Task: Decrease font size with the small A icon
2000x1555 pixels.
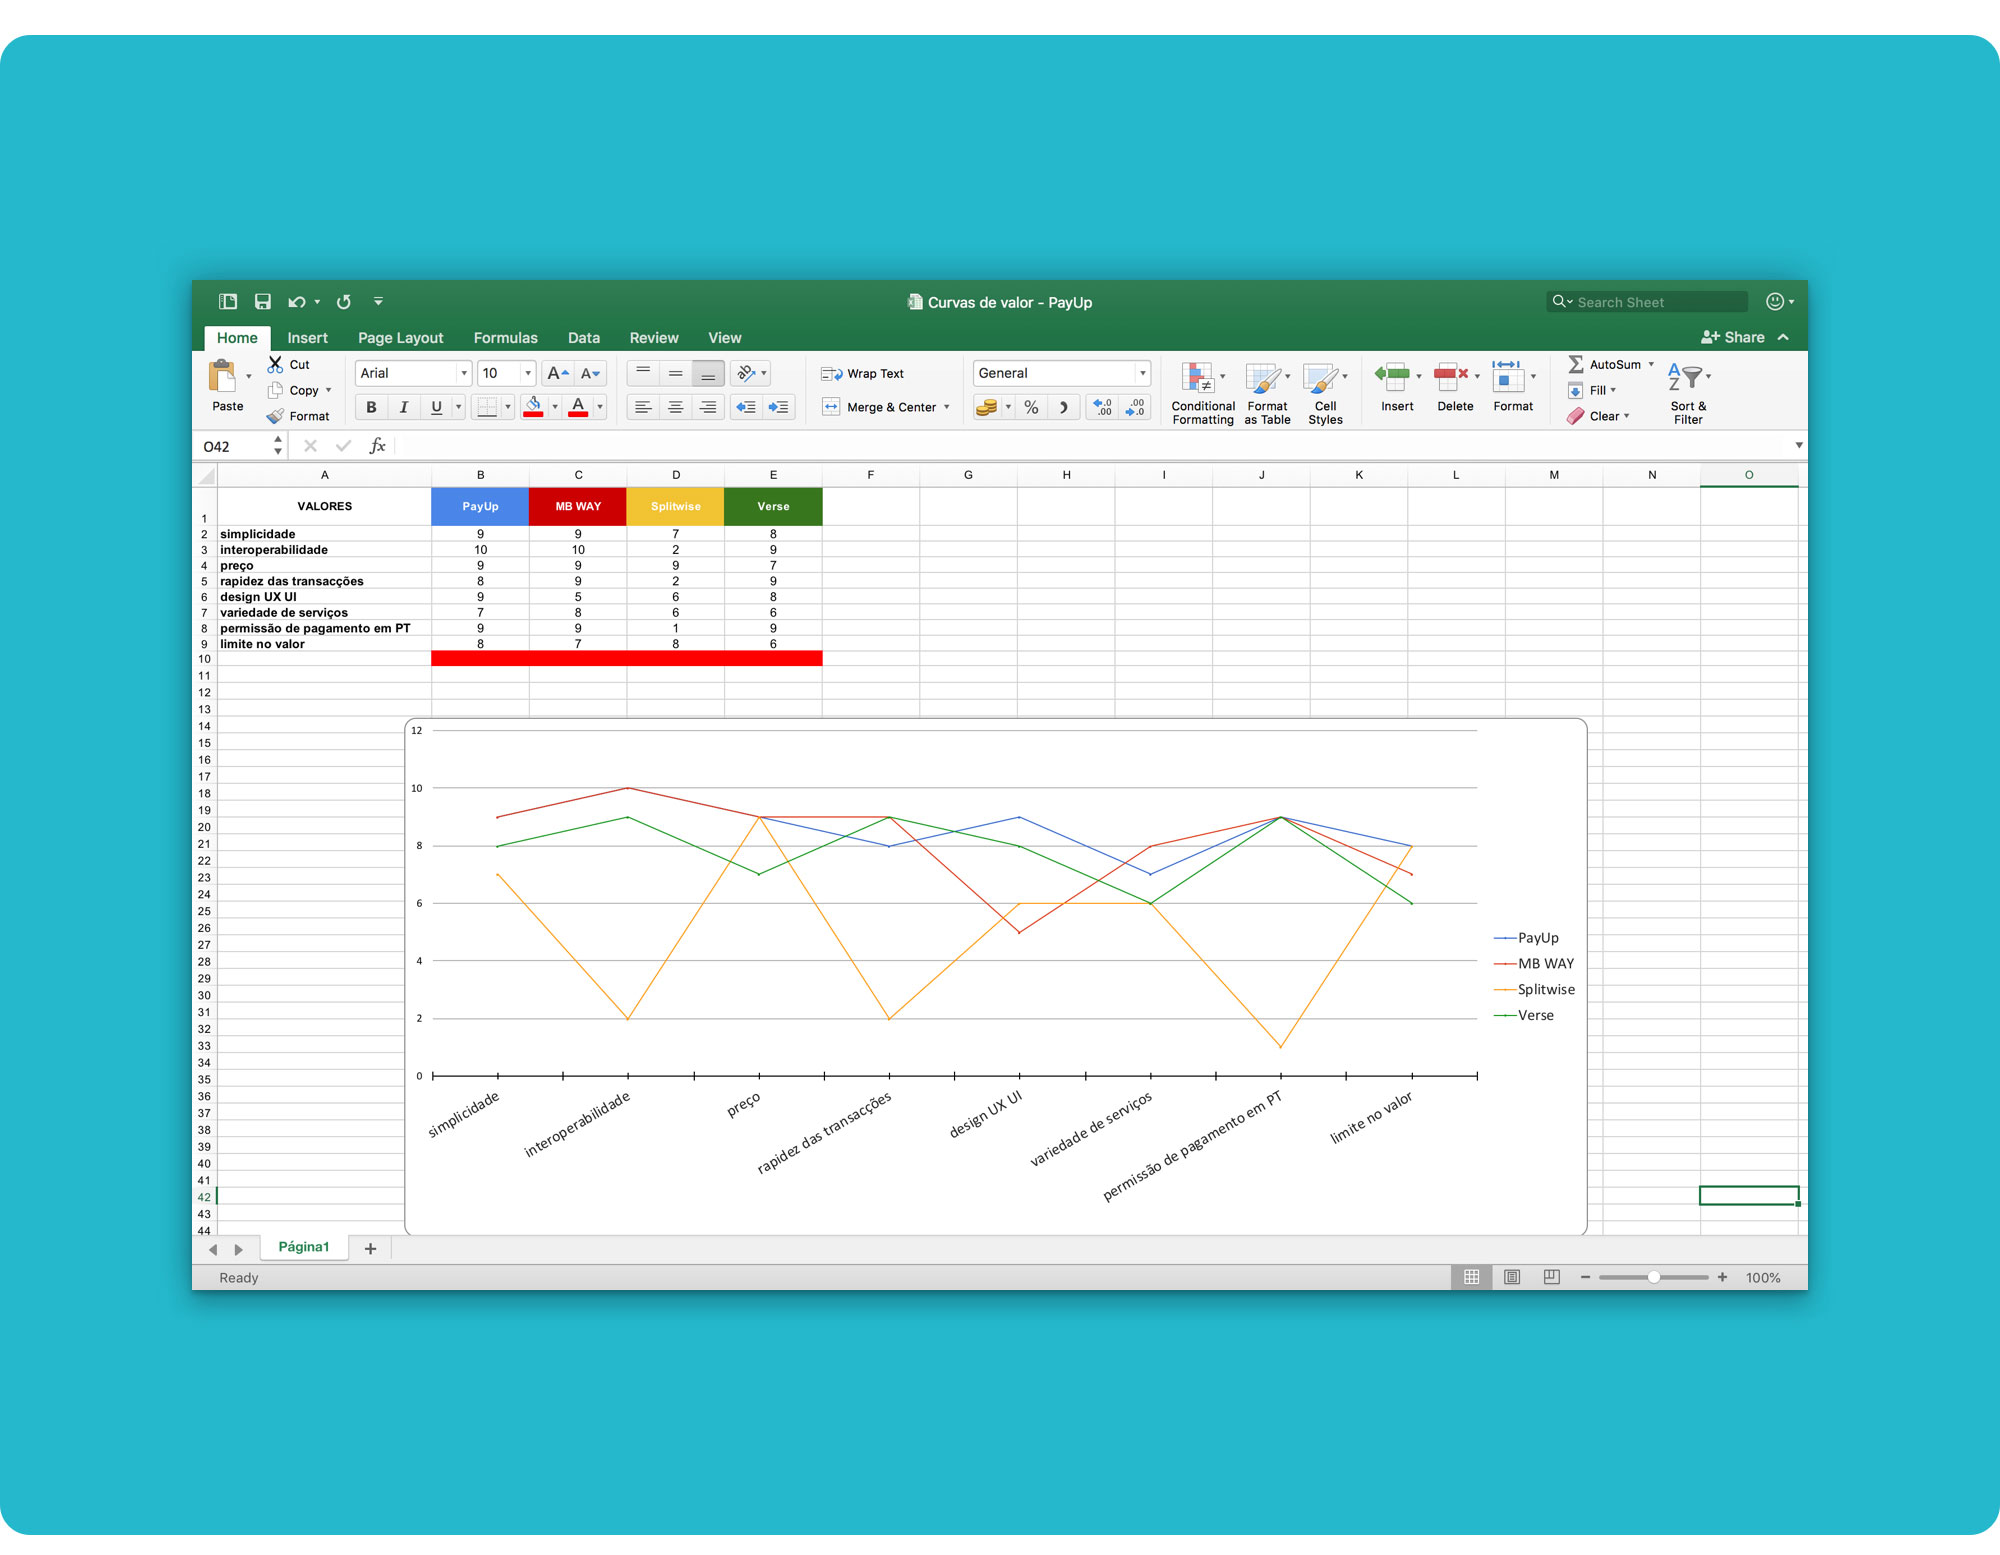Action: pyautogui.click(x=591, y=373)
